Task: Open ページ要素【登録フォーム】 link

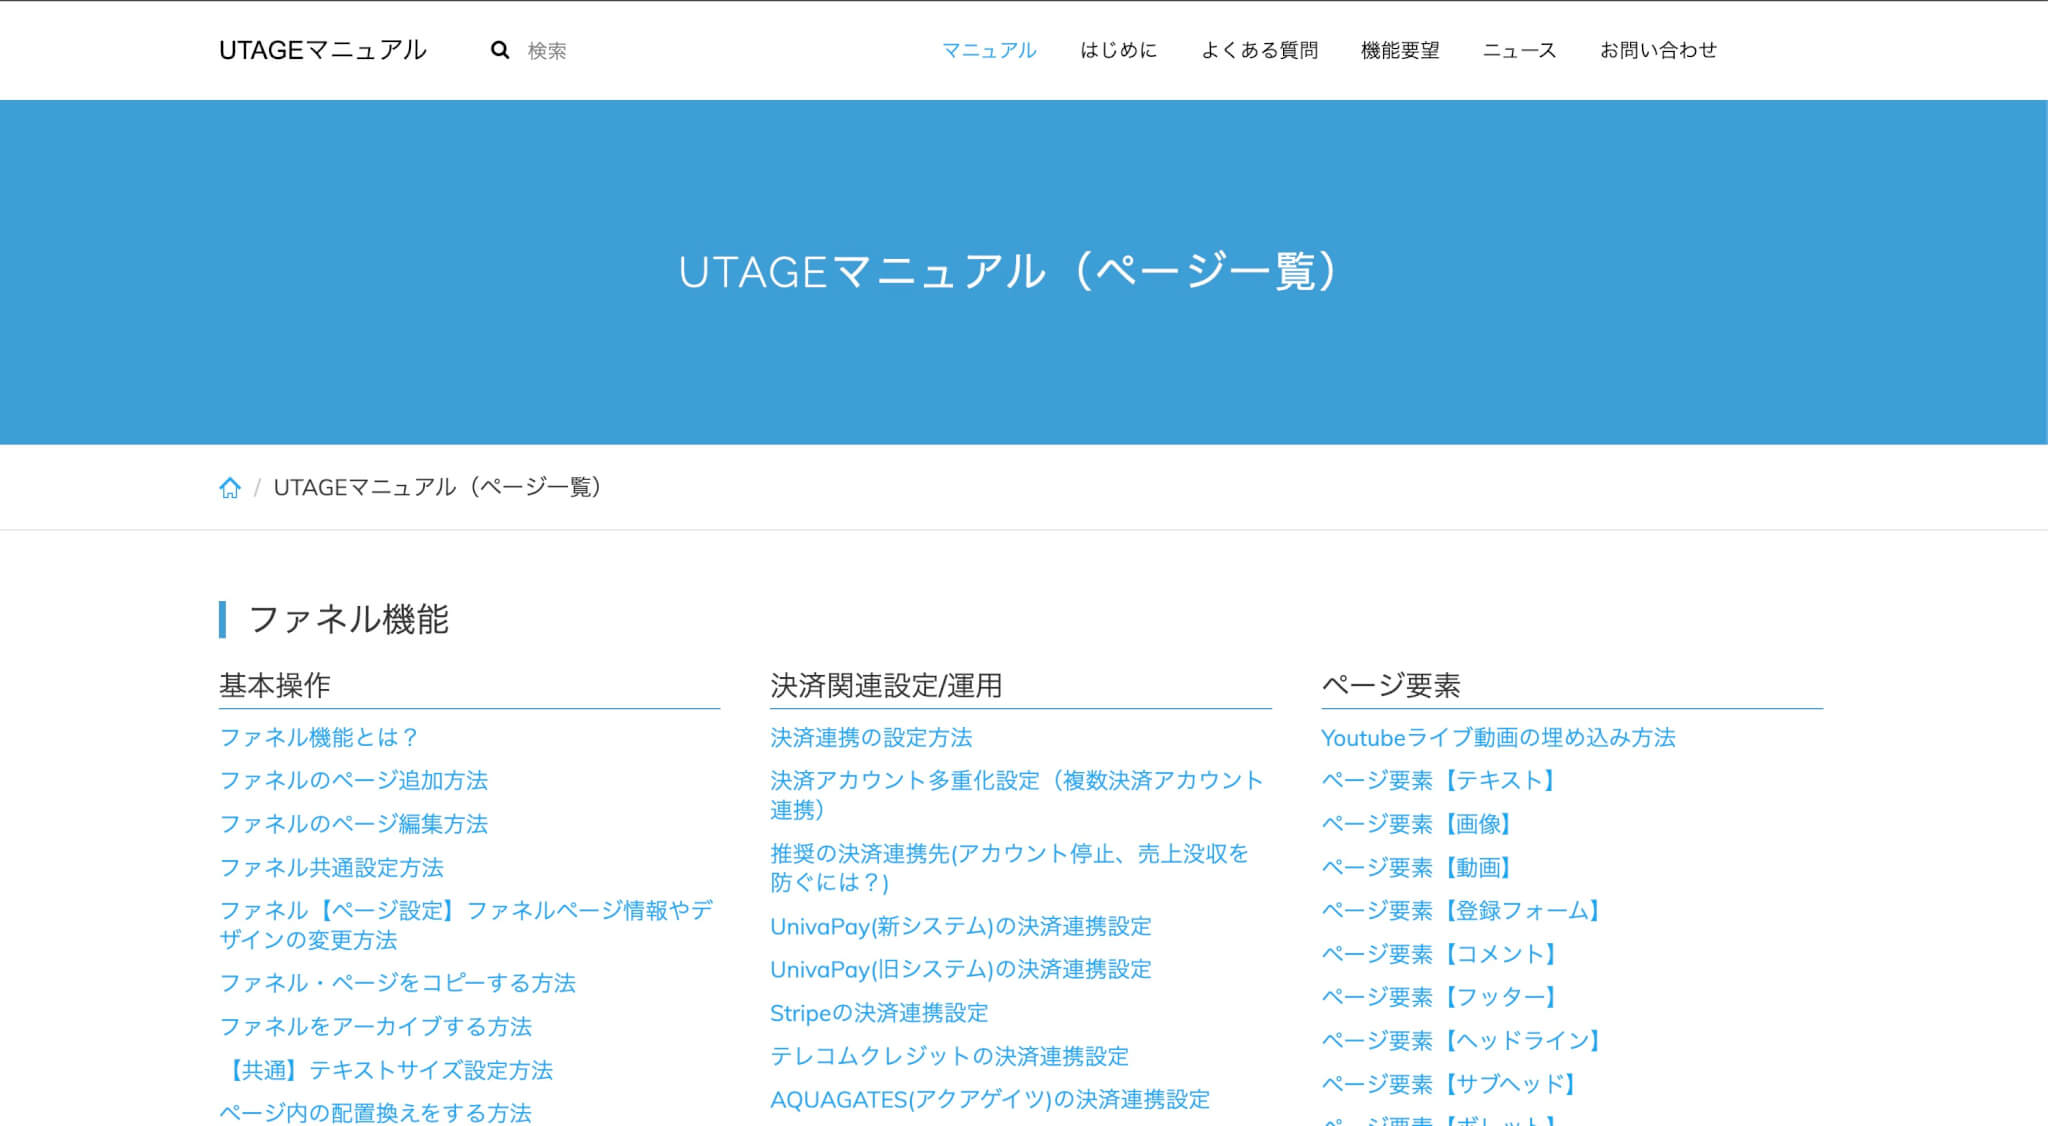Action: pyautogui.click(x=1462, y=910)
